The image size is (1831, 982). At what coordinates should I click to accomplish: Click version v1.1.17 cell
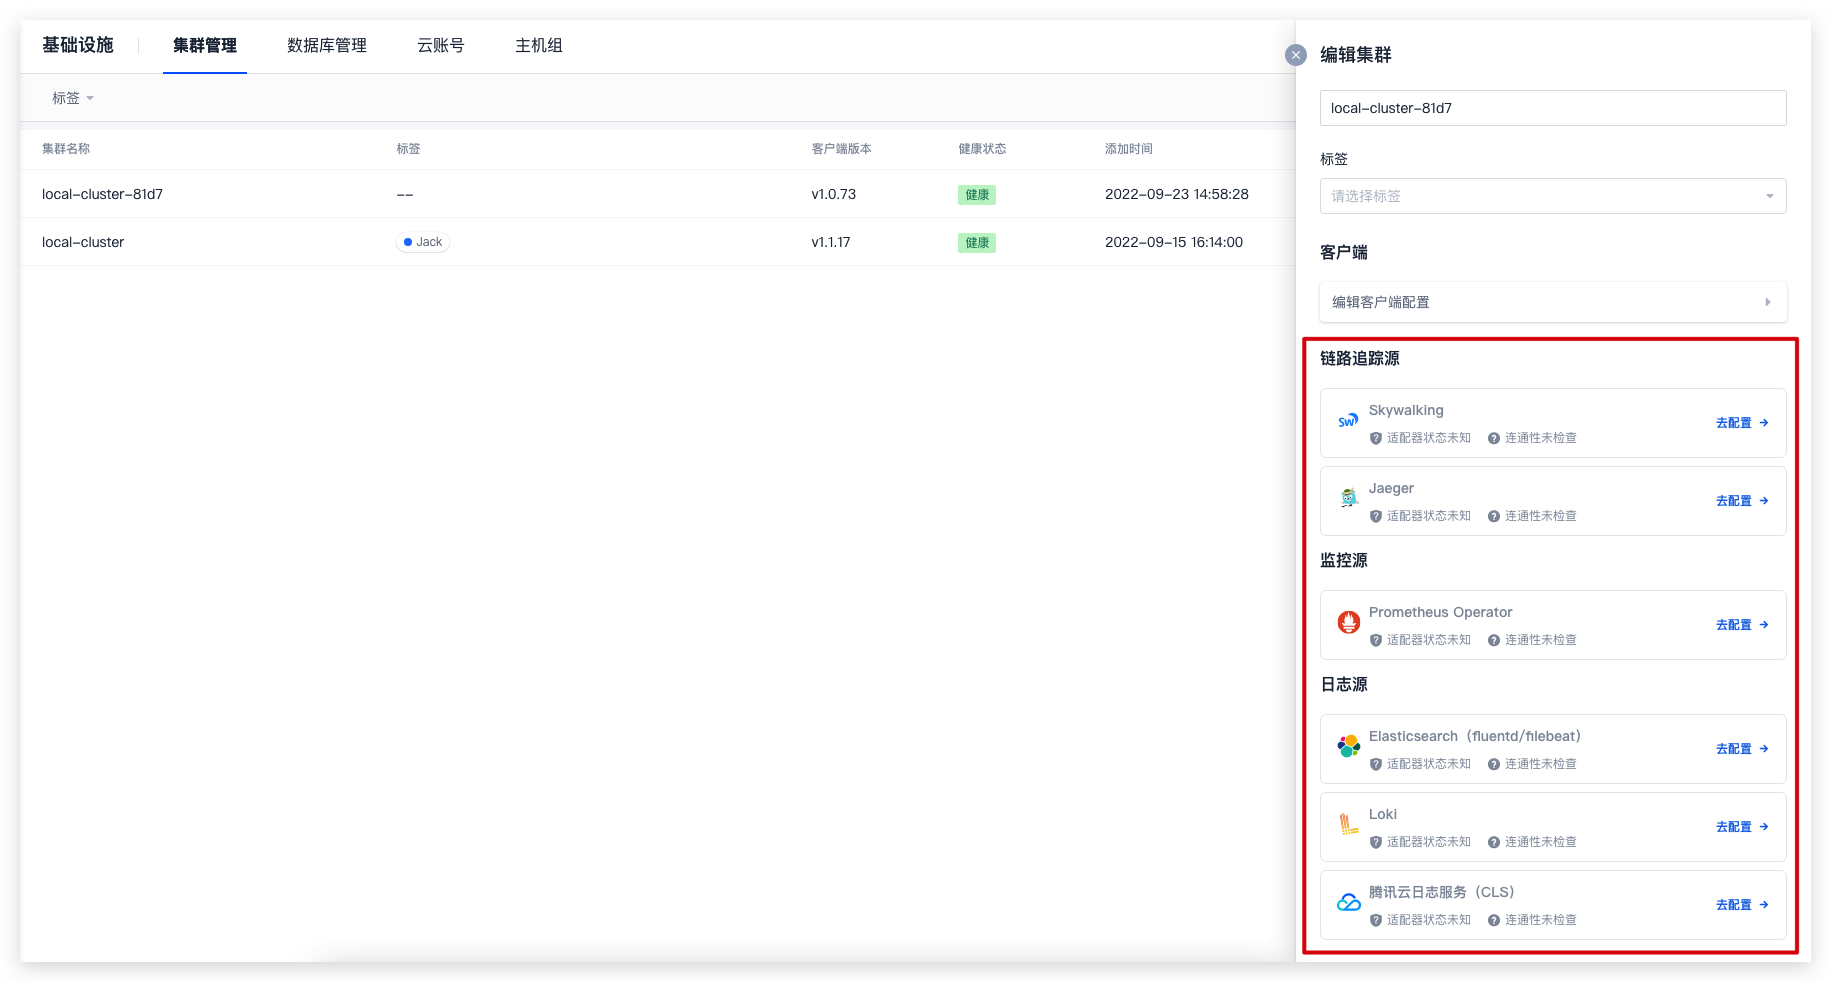831,242
